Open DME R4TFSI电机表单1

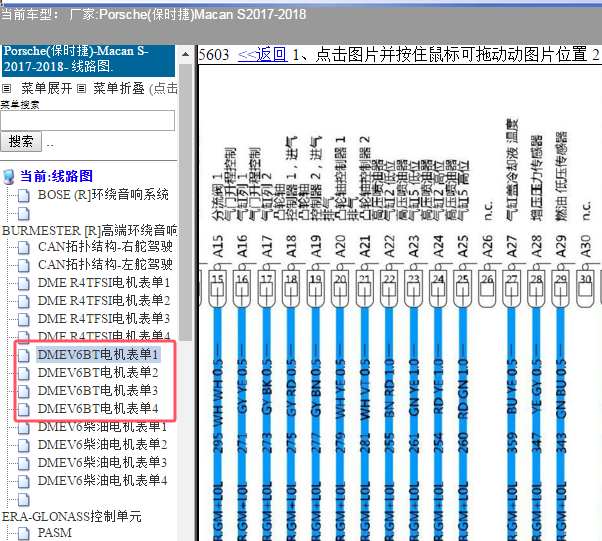coord(104,283)
